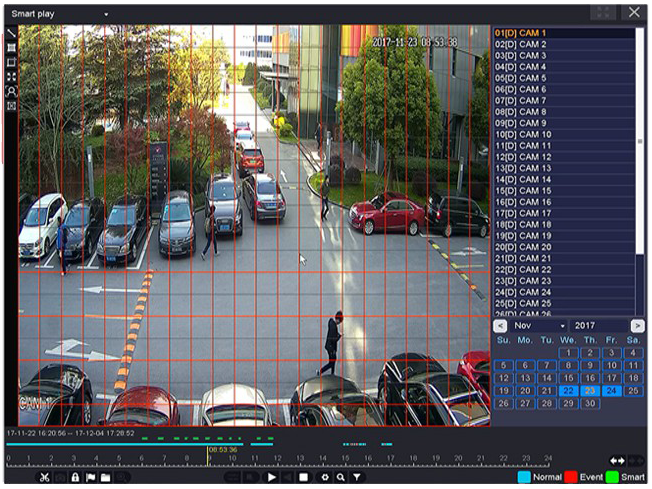
Task: Pick November 1 on the calendar
Action: (568, 353)
